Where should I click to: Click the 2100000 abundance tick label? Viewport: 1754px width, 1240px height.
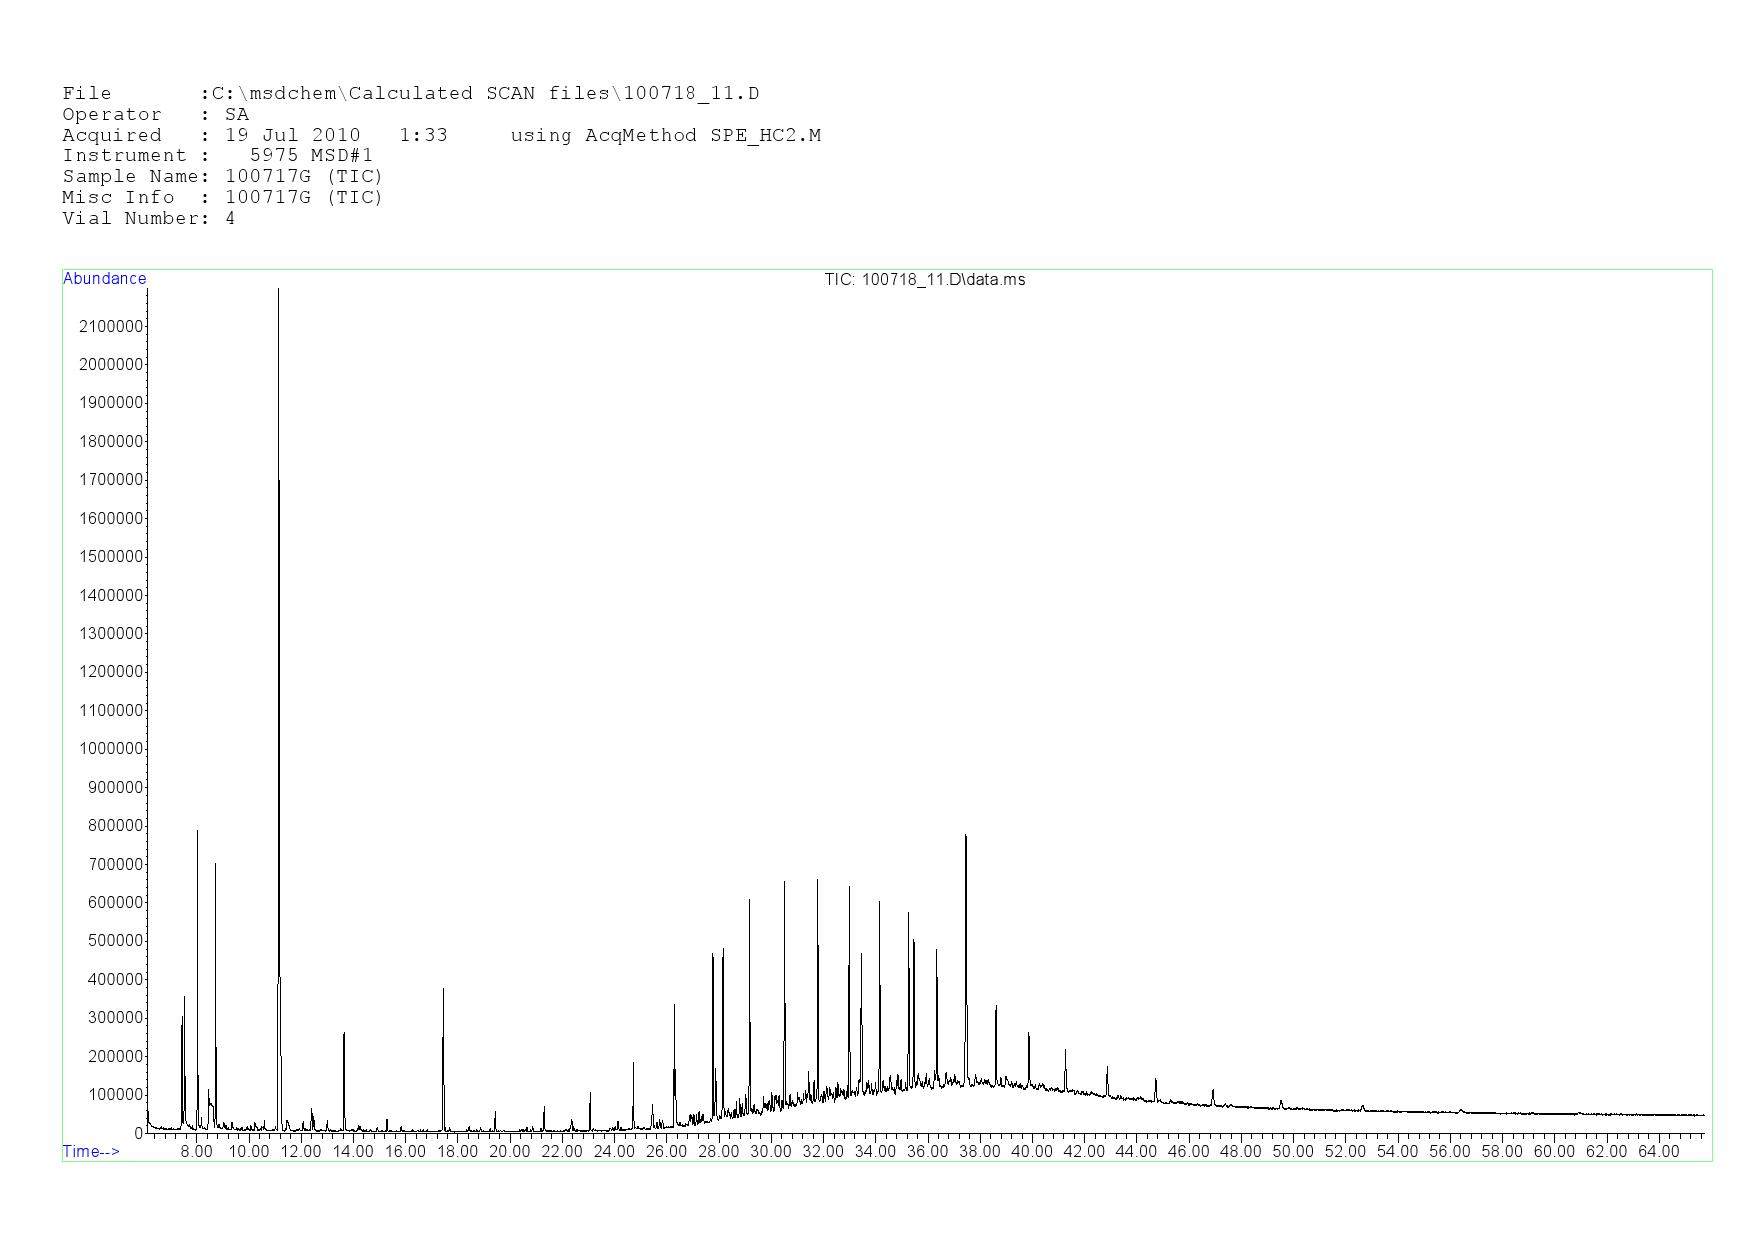coord(110,326)
